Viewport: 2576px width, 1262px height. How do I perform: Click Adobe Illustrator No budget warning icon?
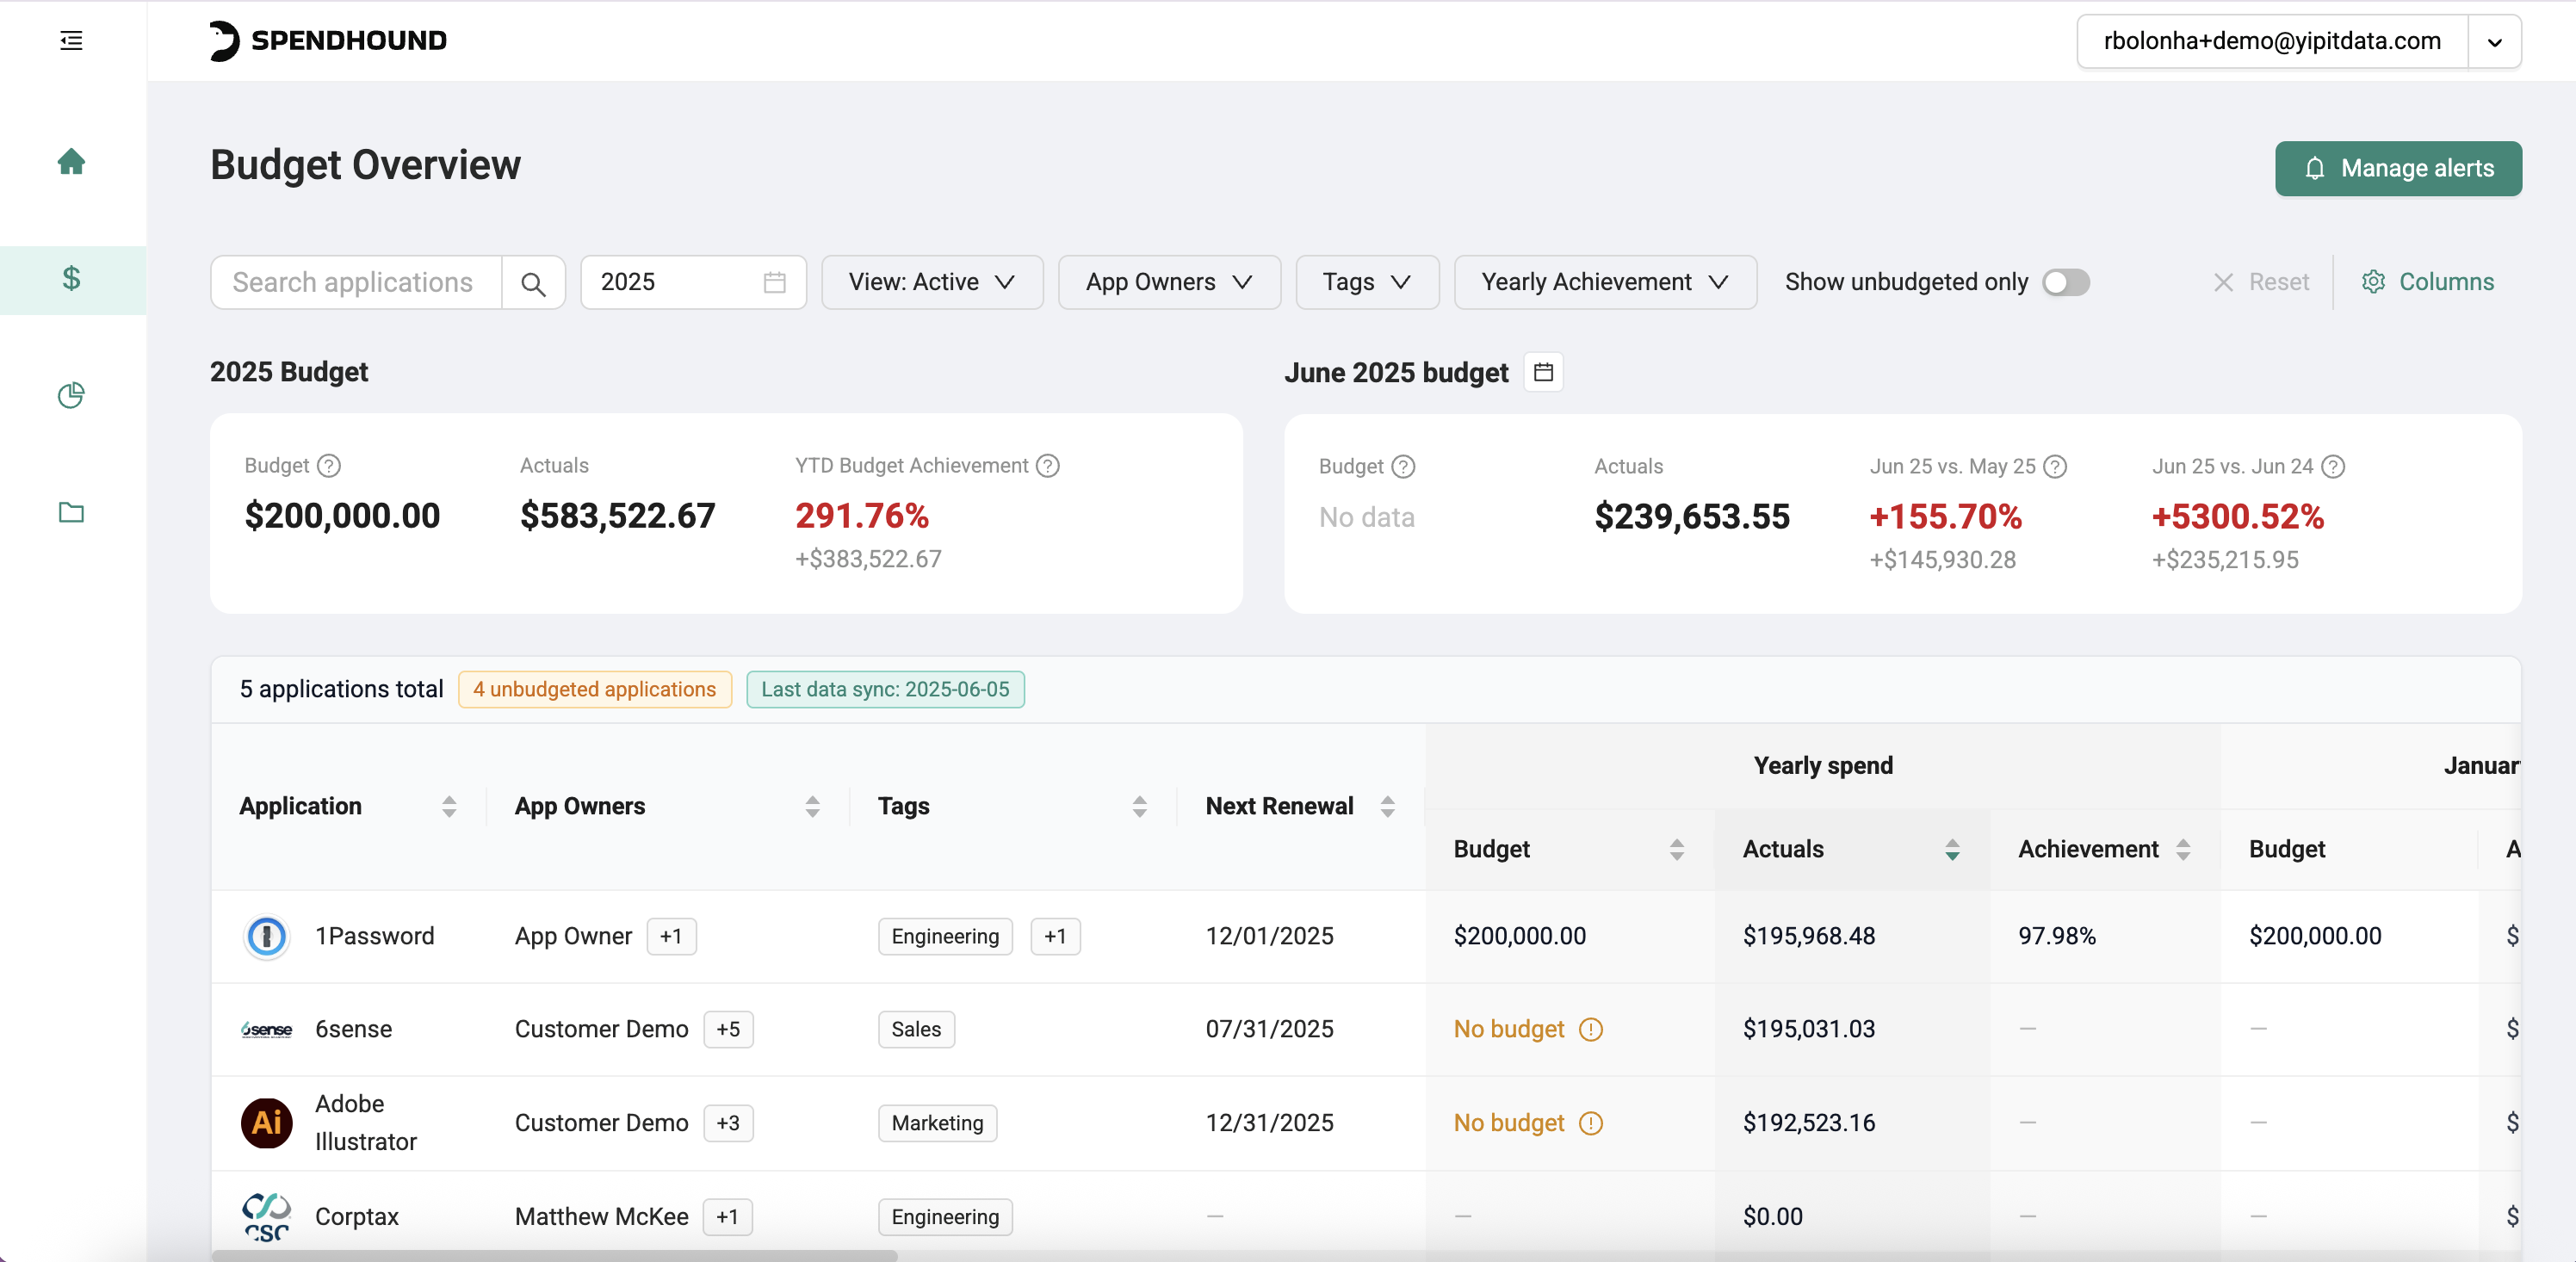point(1590,1124)
